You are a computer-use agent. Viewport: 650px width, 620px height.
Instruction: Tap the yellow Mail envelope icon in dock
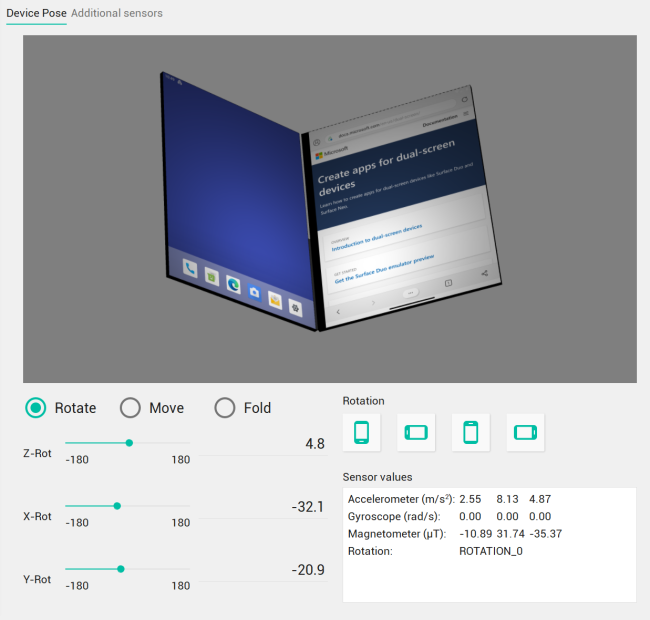(x=275, y=300)
